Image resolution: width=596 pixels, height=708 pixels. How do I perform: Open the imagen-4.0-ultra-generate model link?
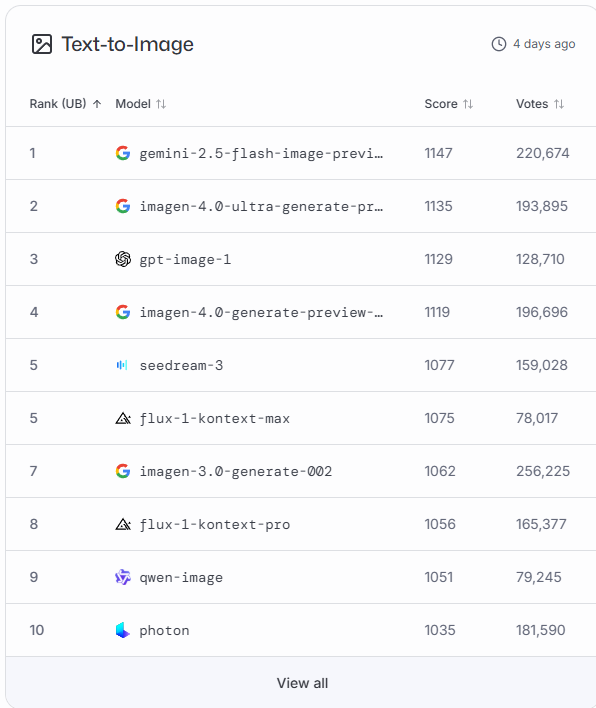261,206
